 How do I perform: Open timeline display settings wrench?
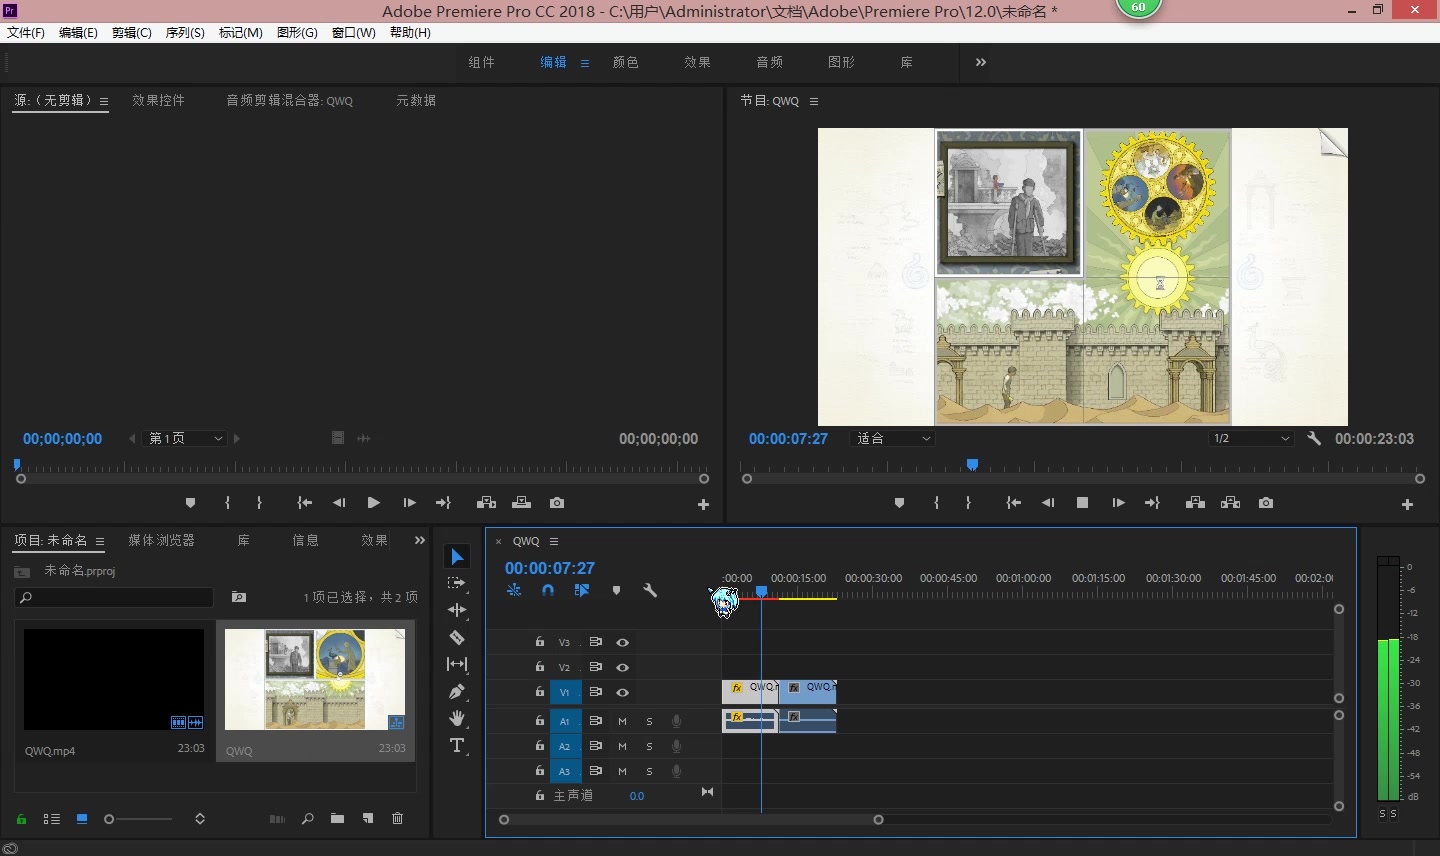coord(650,590)
